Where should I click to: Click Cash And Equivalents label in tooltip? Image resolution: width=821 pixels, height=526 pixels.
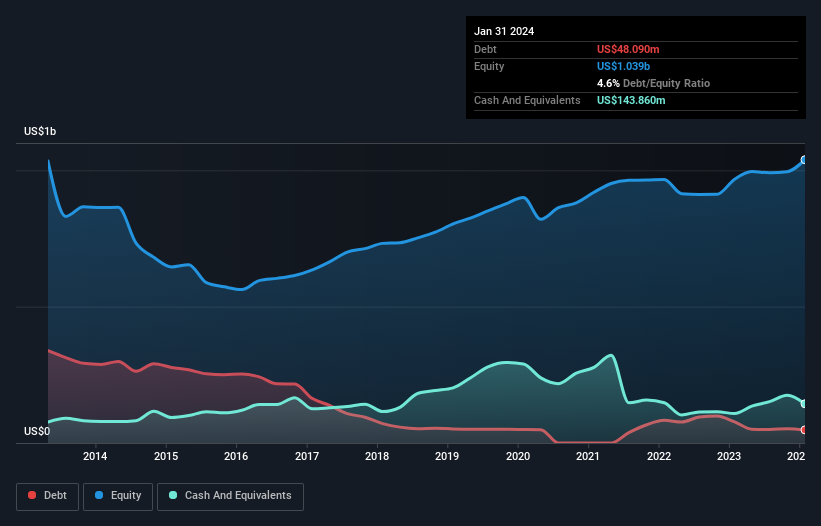click(x=527, y=100)
